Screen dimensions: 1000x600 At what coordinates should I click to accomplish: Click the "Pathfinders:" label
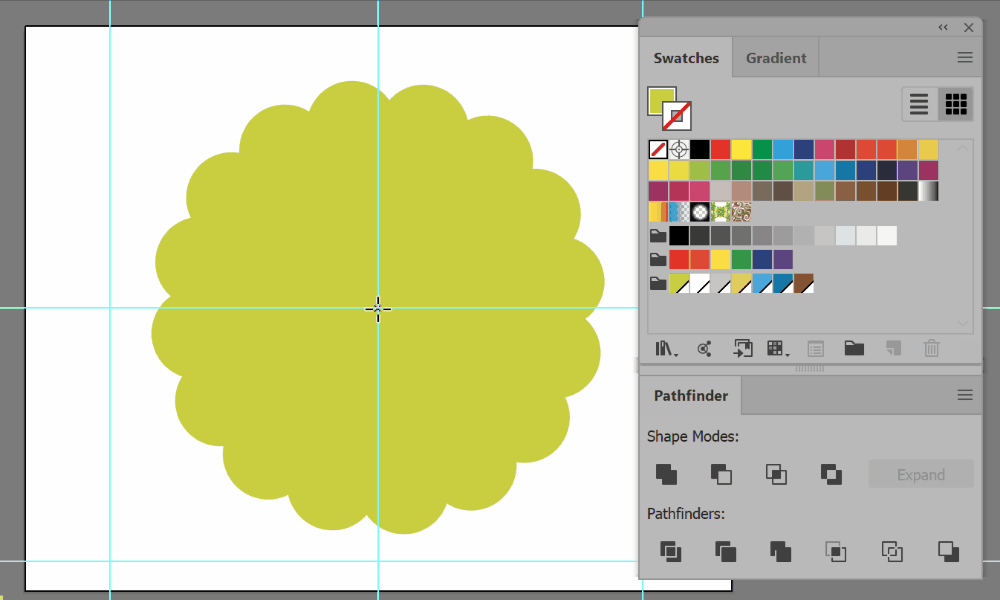point(686,514)
